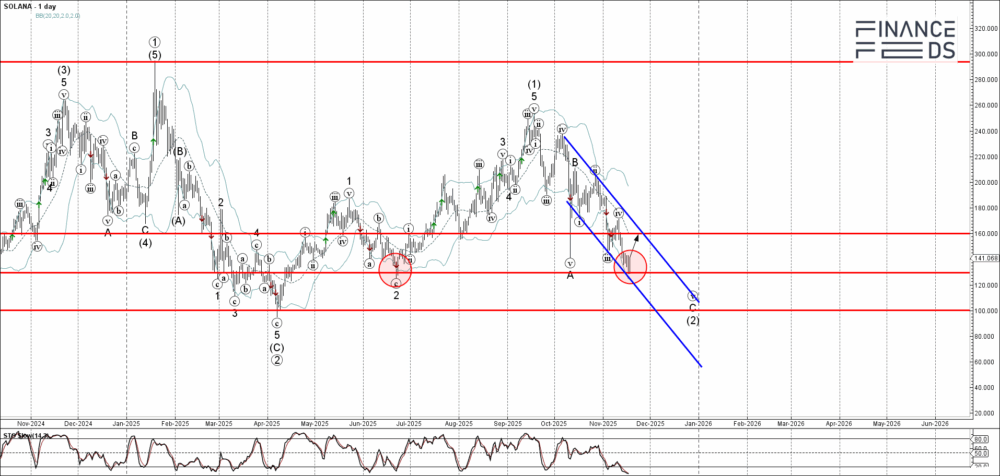Click the 240.000 price axis label
This screenshot has height=476, width=1000.
tap(986, 131)
